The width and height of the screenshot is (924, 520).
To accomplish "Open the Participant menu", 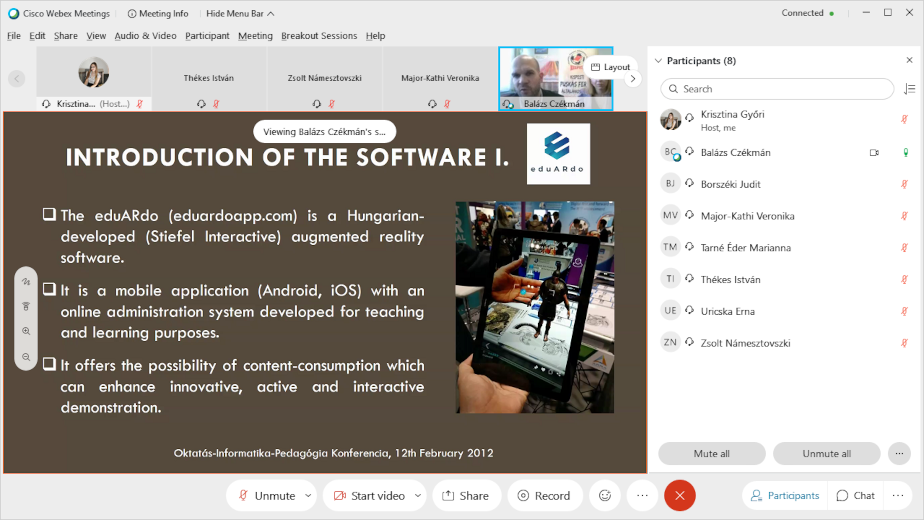I will 207,35.
